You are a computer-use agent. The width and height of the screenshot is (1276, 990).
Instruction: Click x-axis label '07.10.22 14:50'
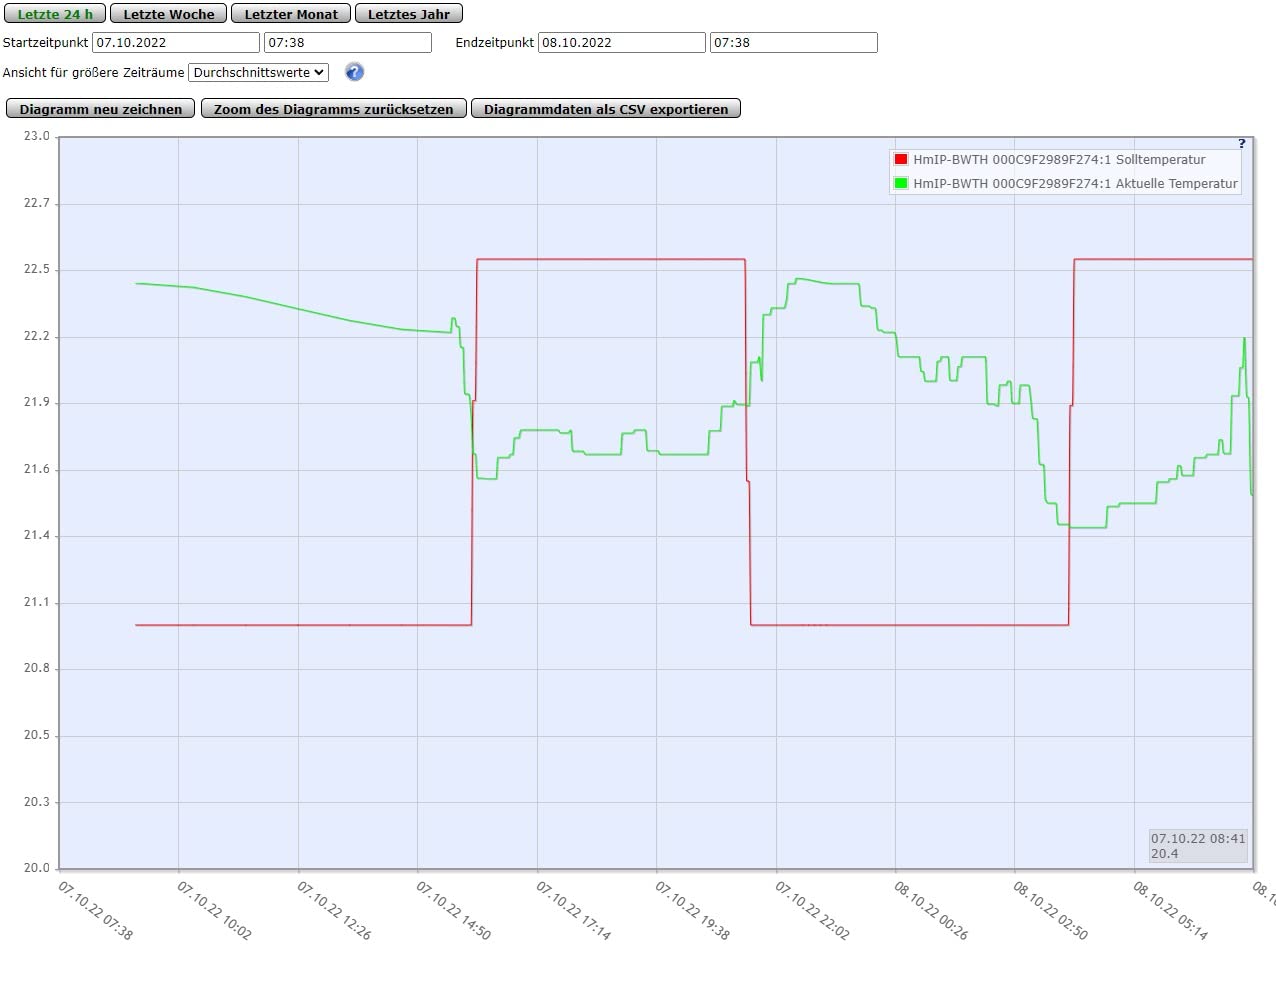click(453, 910)
